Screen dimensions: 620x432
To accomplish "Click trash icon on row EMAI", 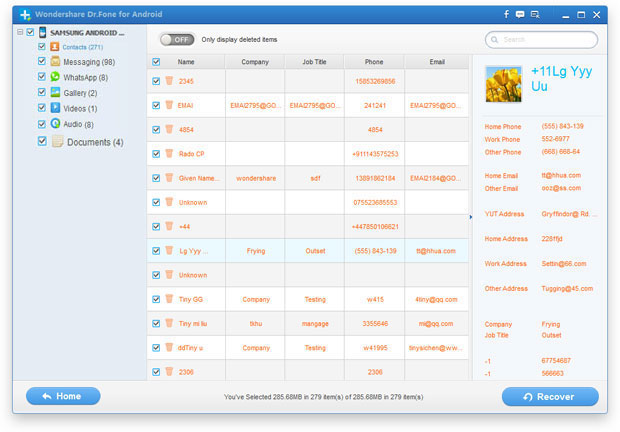I will [169, 105].
